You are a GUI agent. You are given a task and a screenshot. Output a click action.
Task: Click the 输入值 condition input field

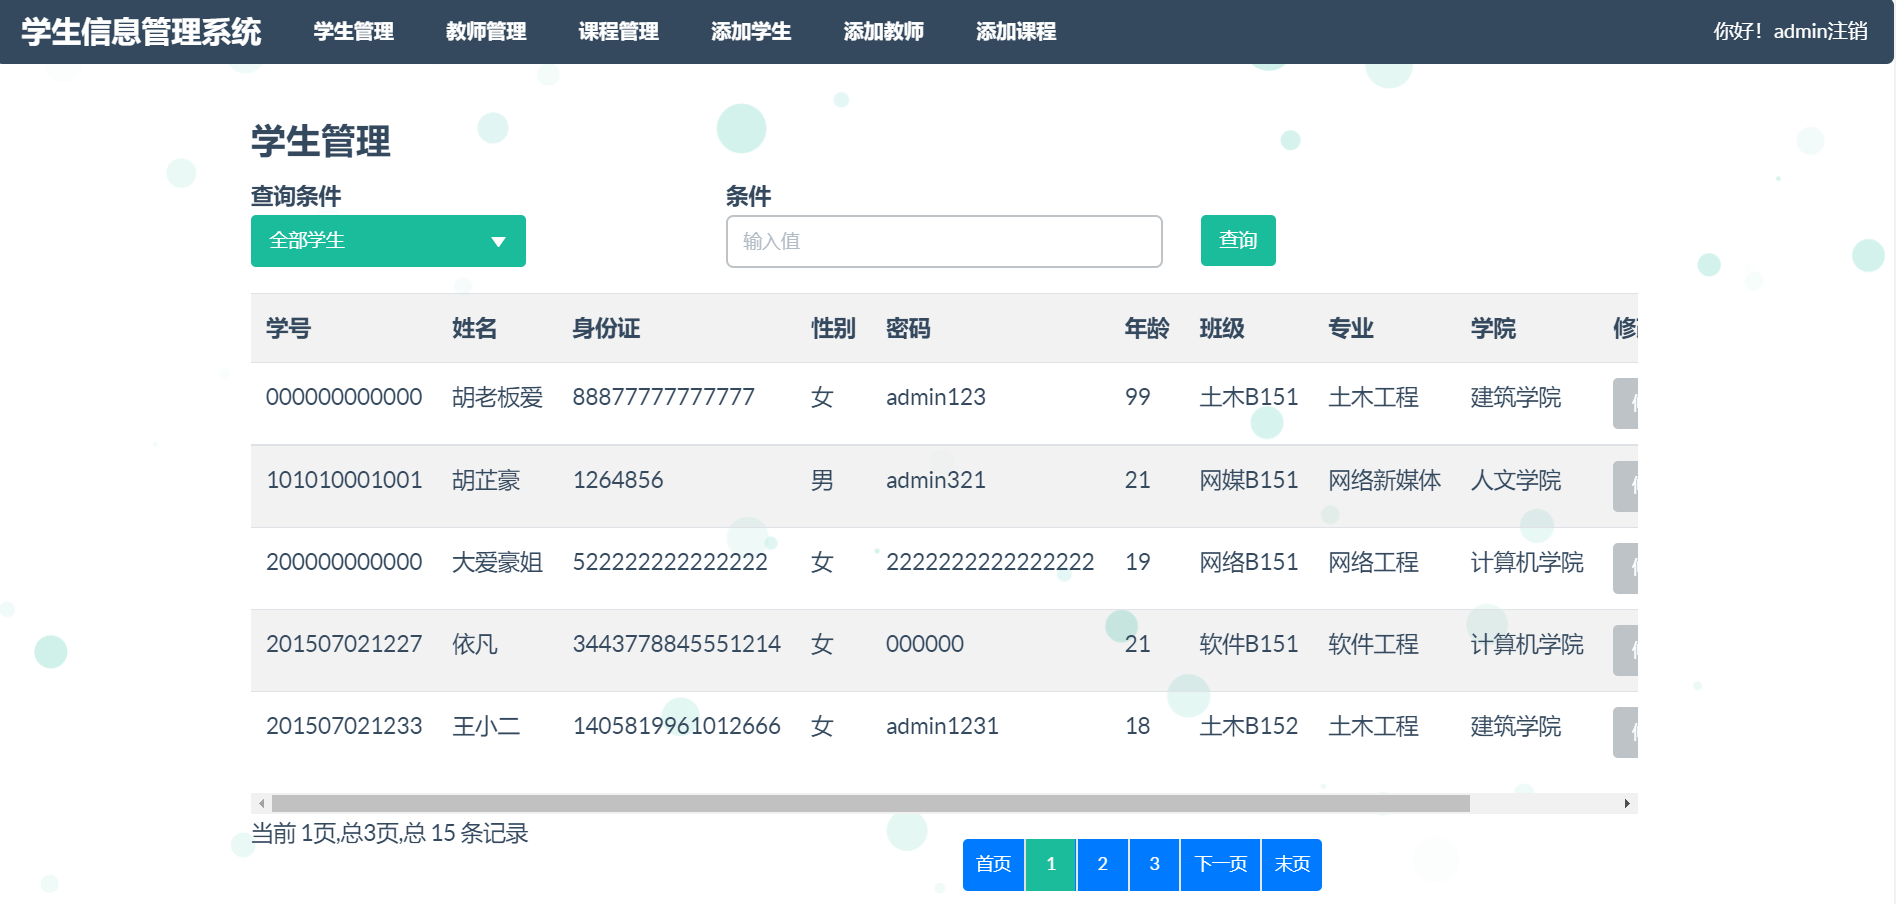pos(943,241)
